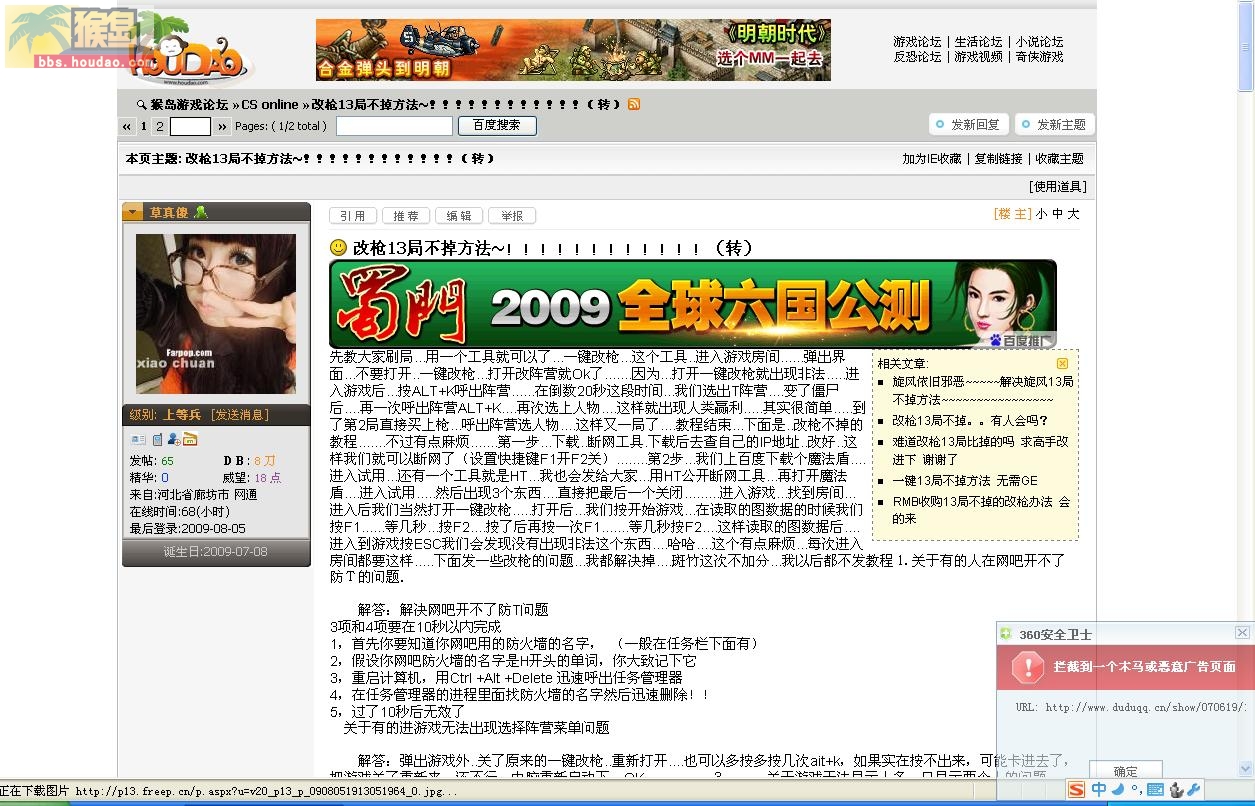1255x806 pixels.
Task: Click the 合金弹头到明朝 banner ad
Action: click(573, 50)
